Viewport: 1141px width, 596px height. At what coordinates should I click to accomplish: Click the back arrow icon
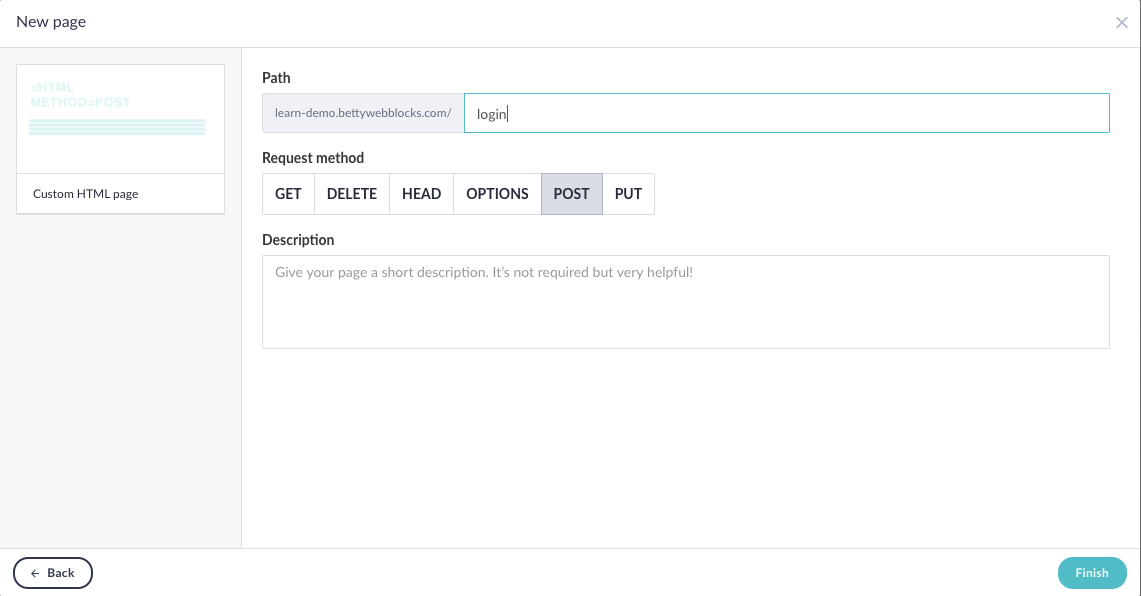tap(35, 572)
